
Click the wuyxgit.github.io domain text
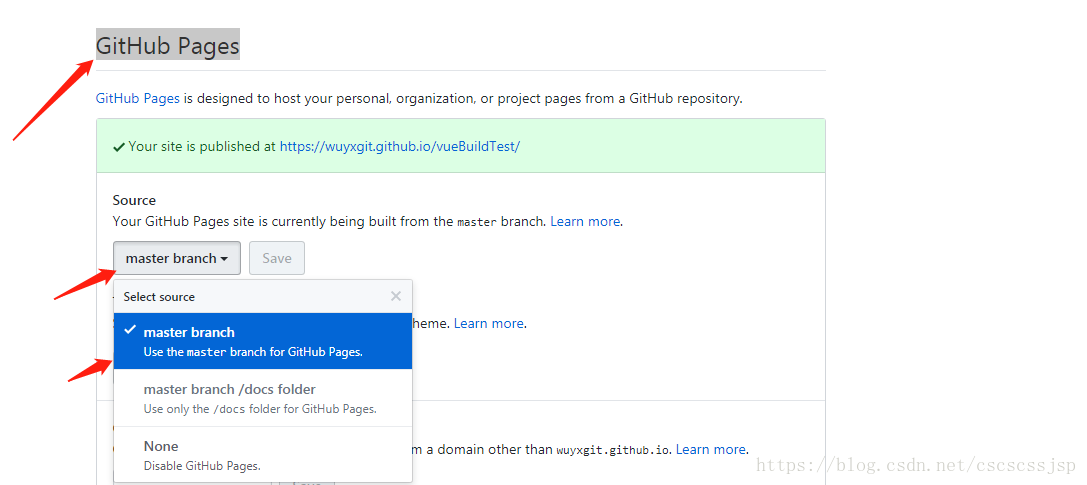point(614,450)
